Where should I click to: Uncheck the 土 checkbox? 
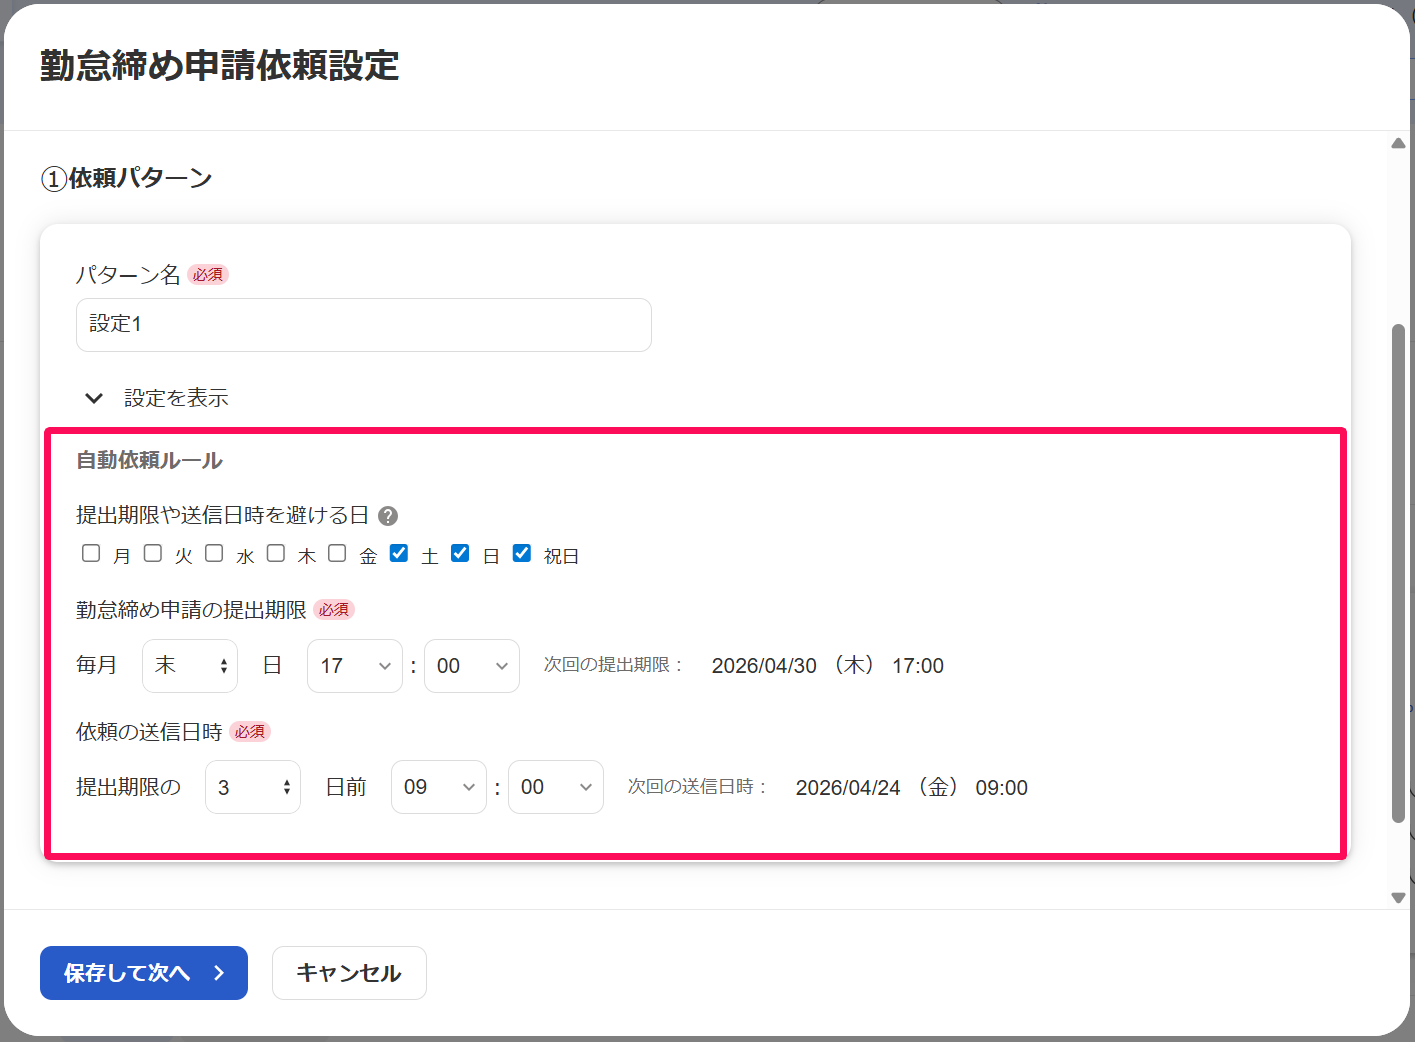coord(399,553)
